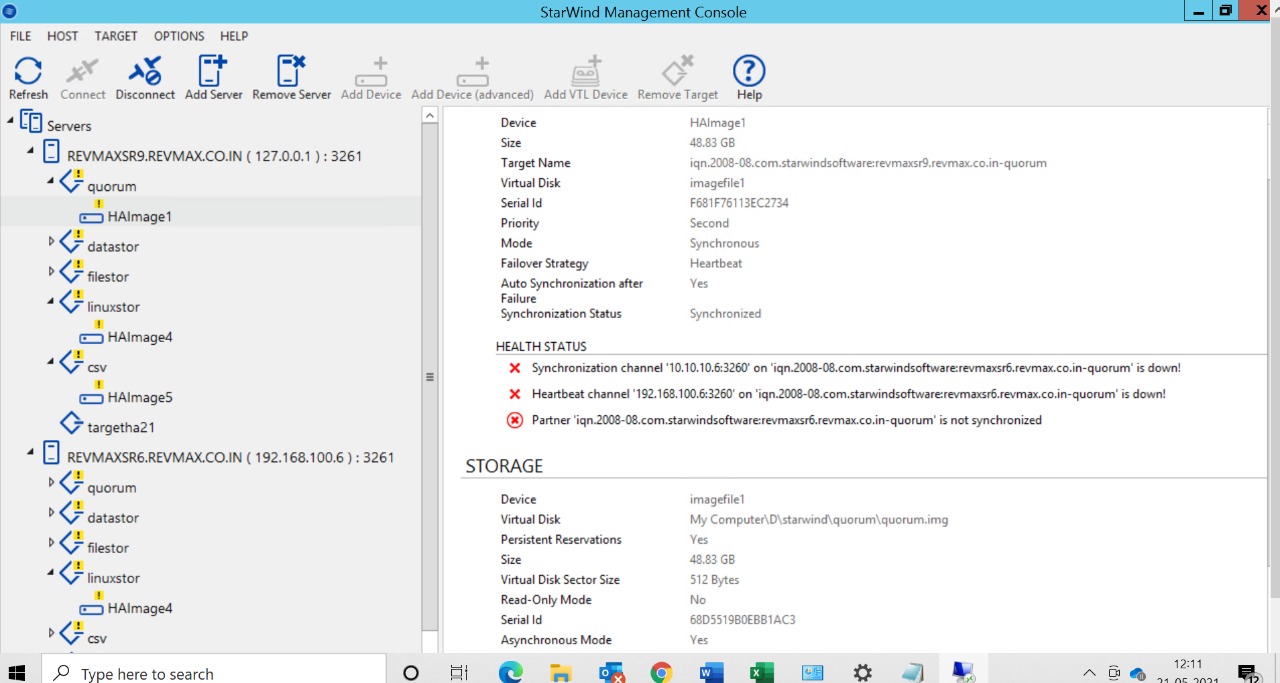Click the Target Name iqn value
Screen dimensions: 1280x683
click(868, 163)
